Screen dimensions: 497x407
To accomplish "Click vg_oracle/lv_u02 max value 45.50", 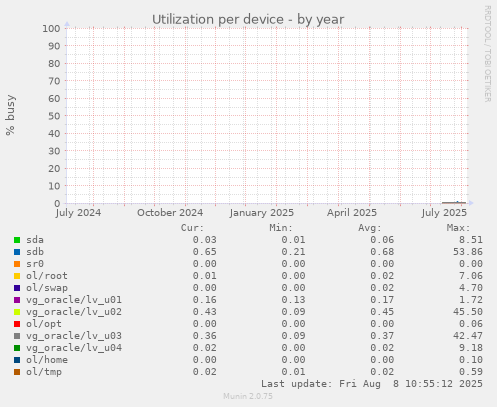I will (x=468, y=312).
